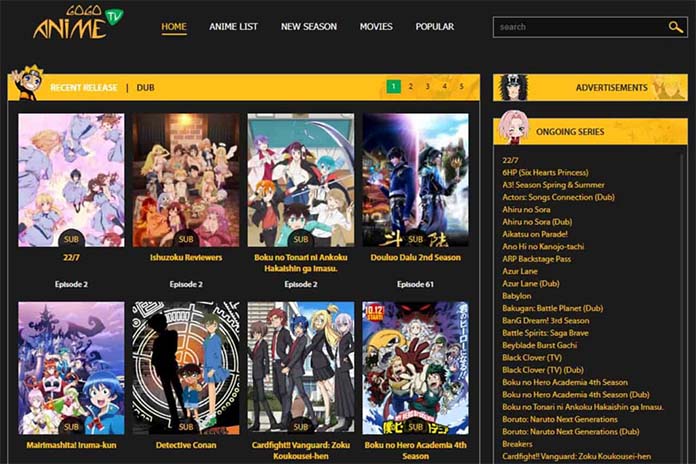Click Douluo Dalu 2nd Season title link
696x464 pixels.
pyautogui.click(x=415, y=257)
